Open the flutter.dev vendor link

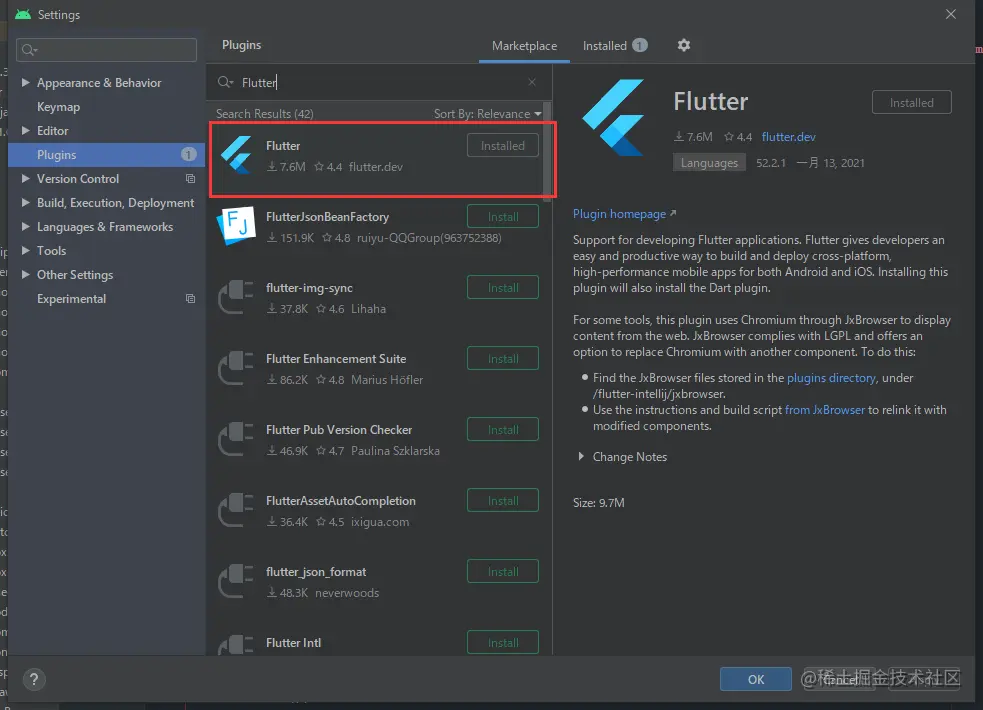coord(789,137)
